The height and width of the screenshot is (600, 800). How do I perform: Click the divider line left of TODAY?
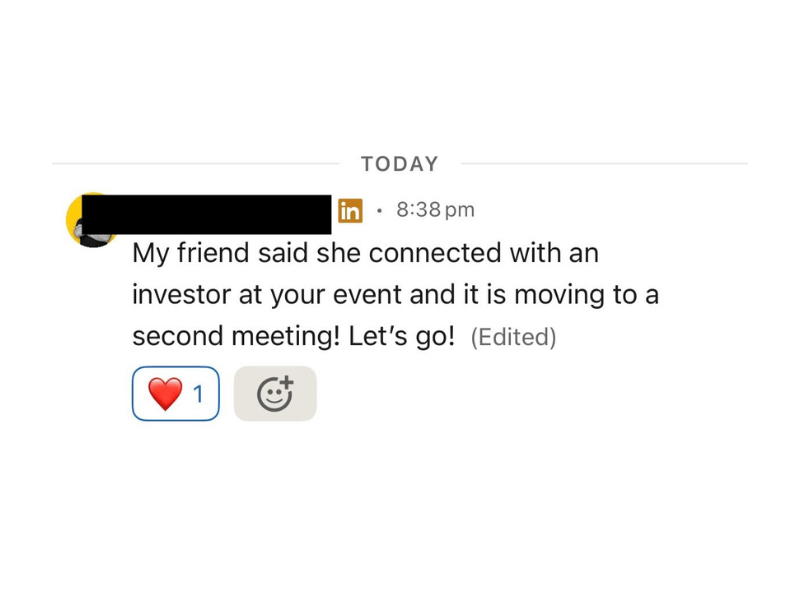click(x=195, y=164)
